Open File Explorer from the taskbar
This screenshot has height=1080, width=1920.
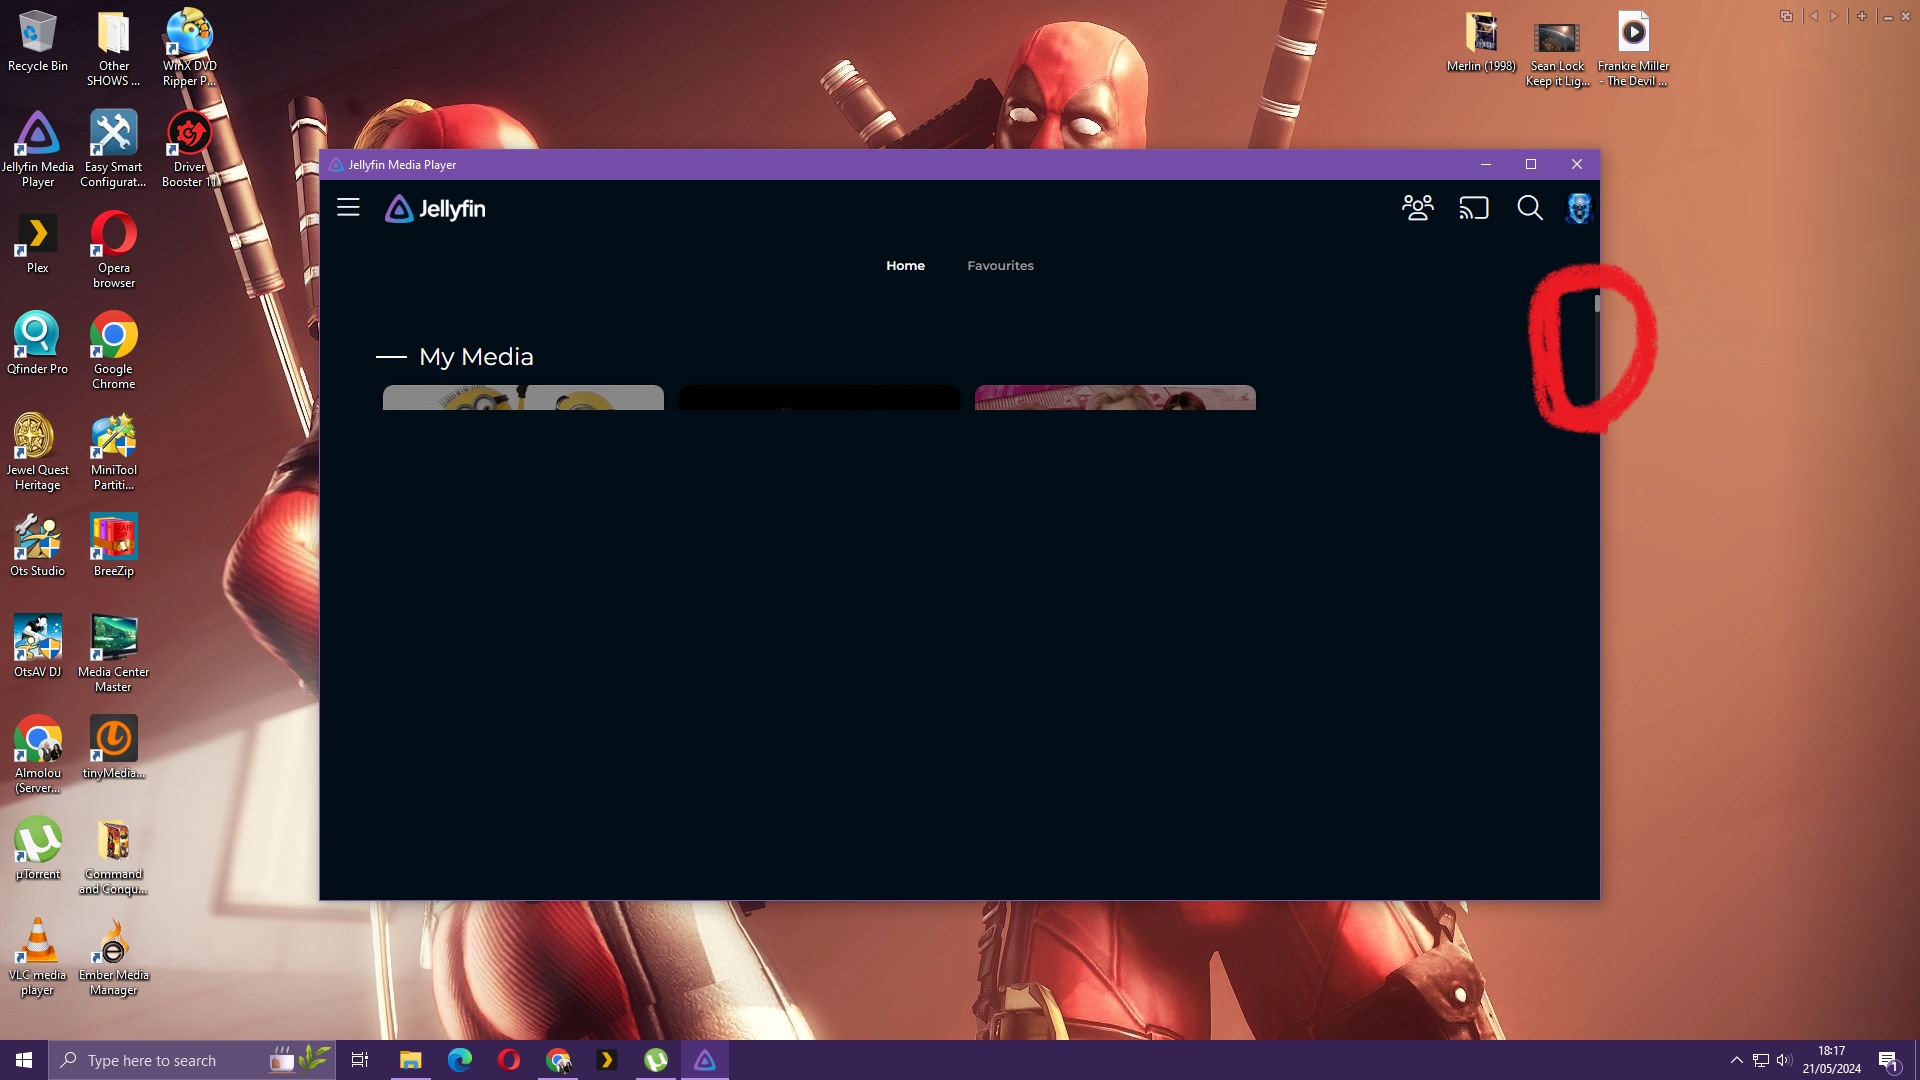point(410,1060)
